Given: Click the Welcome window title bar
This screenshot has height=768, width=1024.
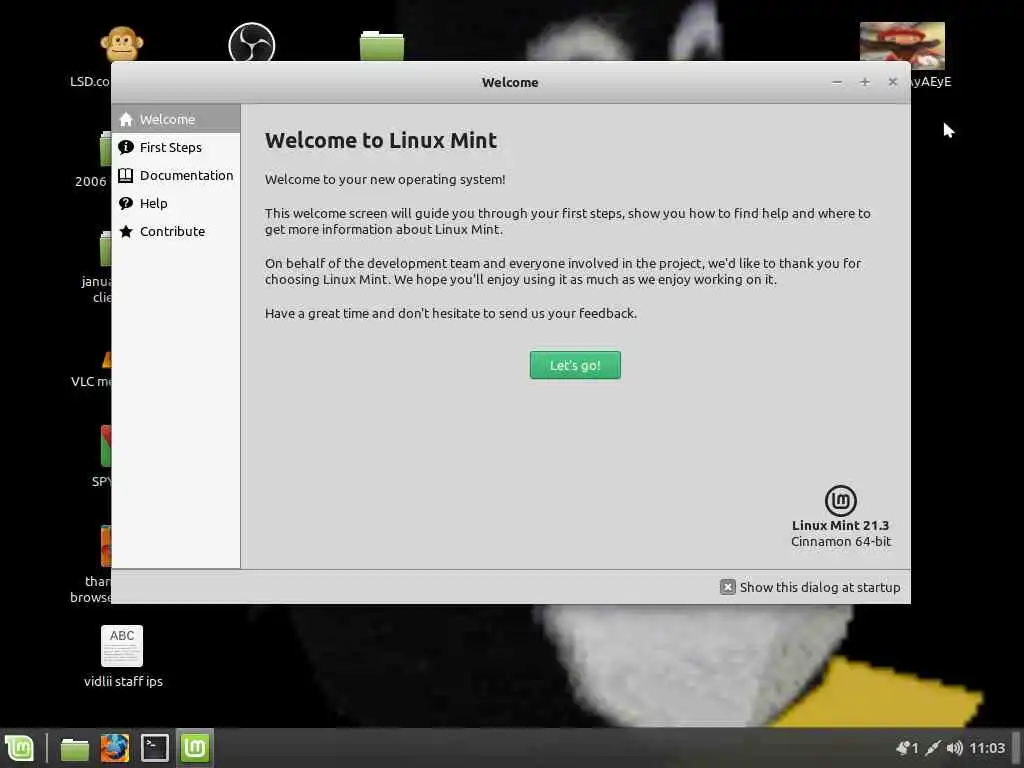Looking at the screenshot, I should click(x=510, y=82).
